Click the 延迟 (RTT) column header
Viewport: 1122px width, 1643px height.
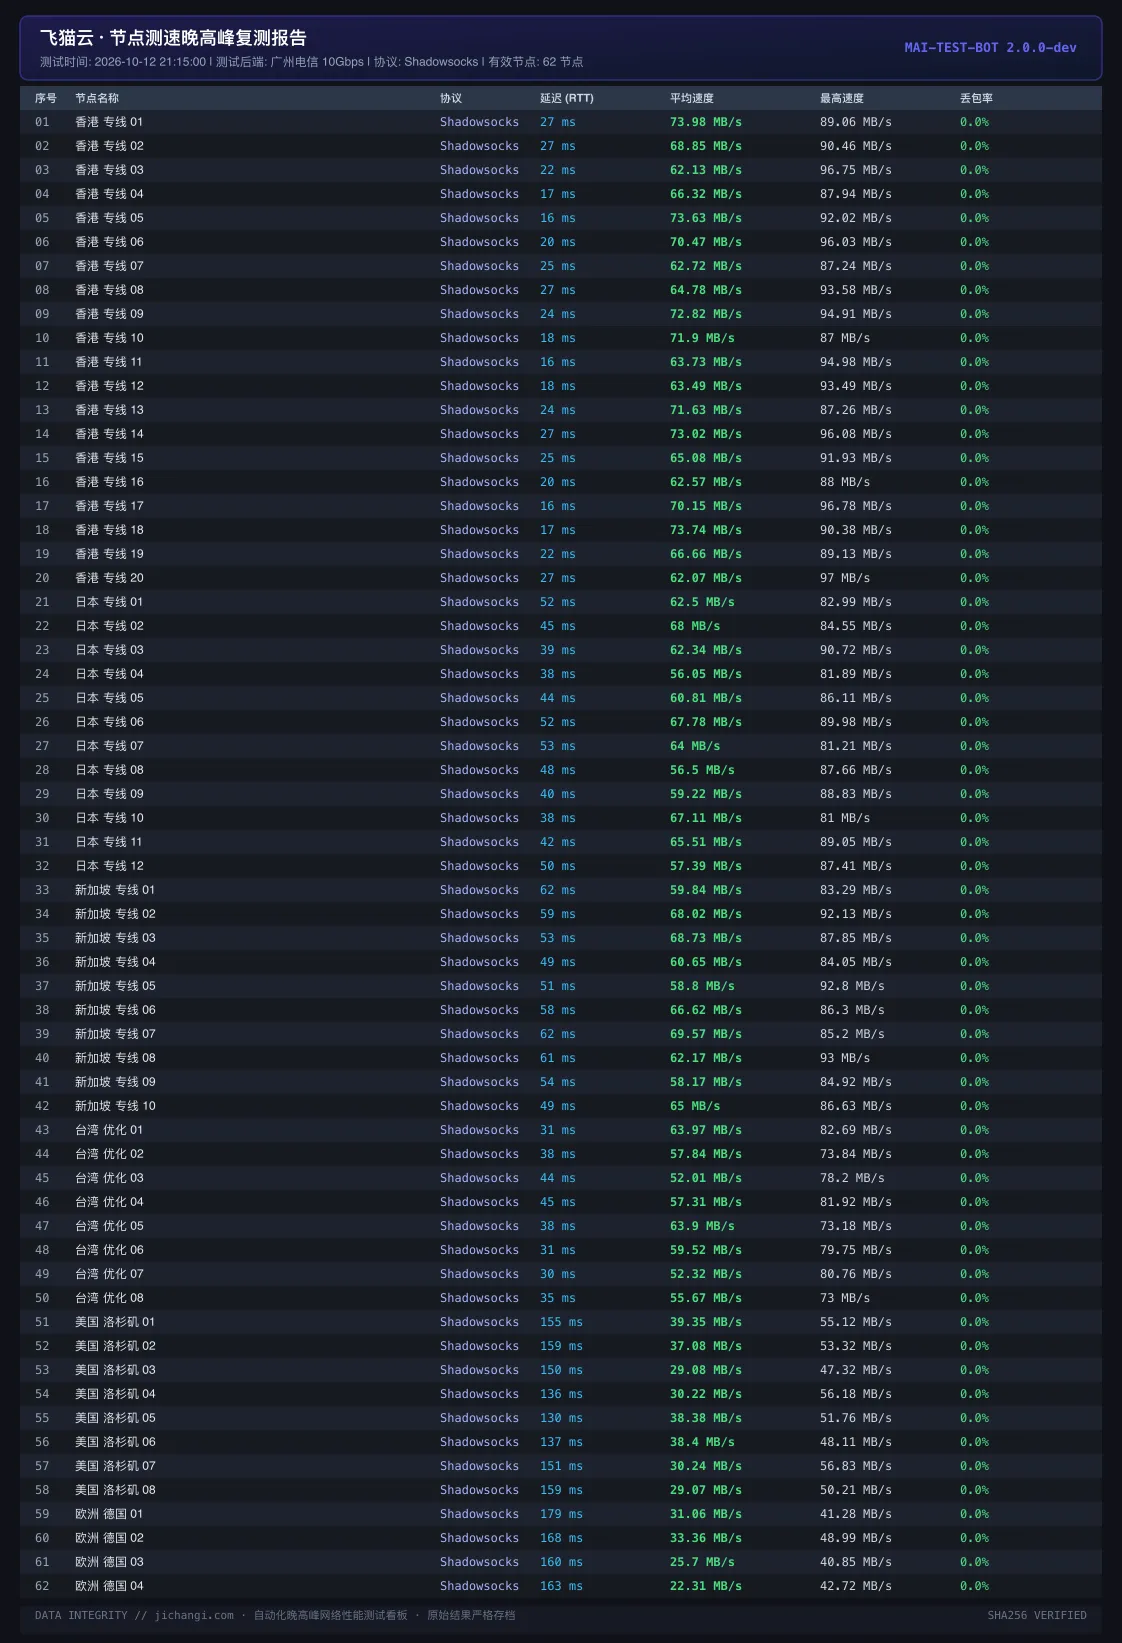coord(567,98)
